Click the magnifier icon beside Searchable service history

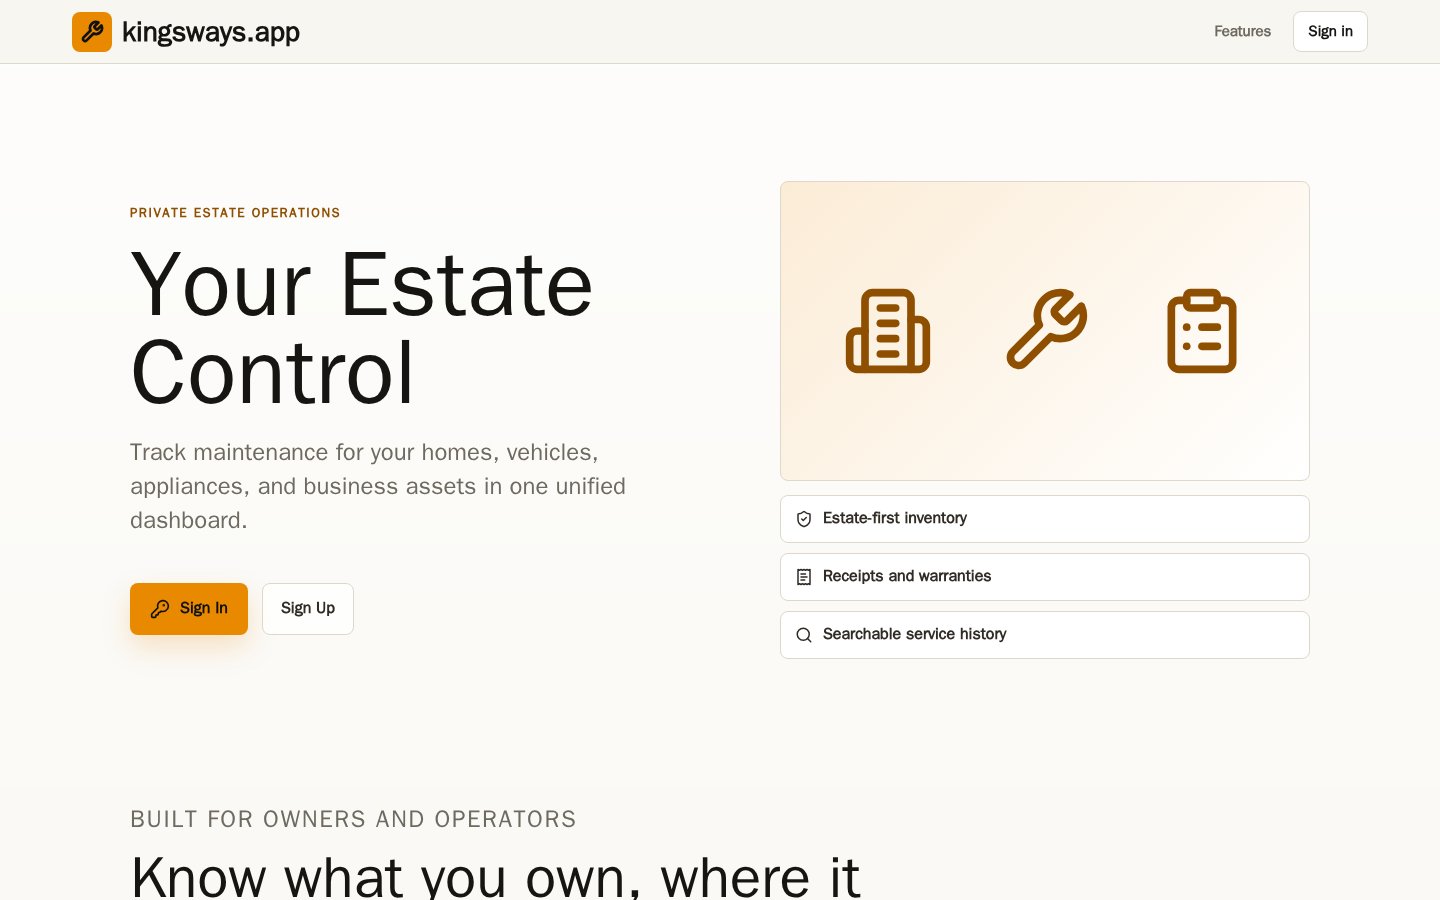pyautogui.click(x=804, y=635)
